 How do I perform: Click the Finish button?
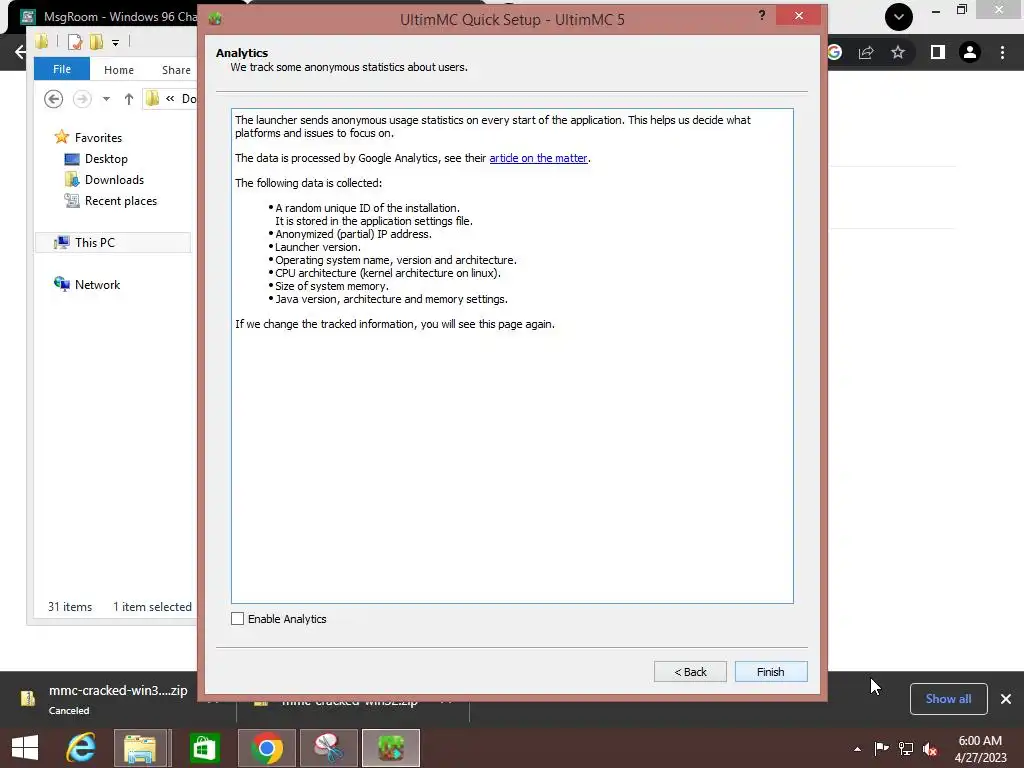point(771,671)
